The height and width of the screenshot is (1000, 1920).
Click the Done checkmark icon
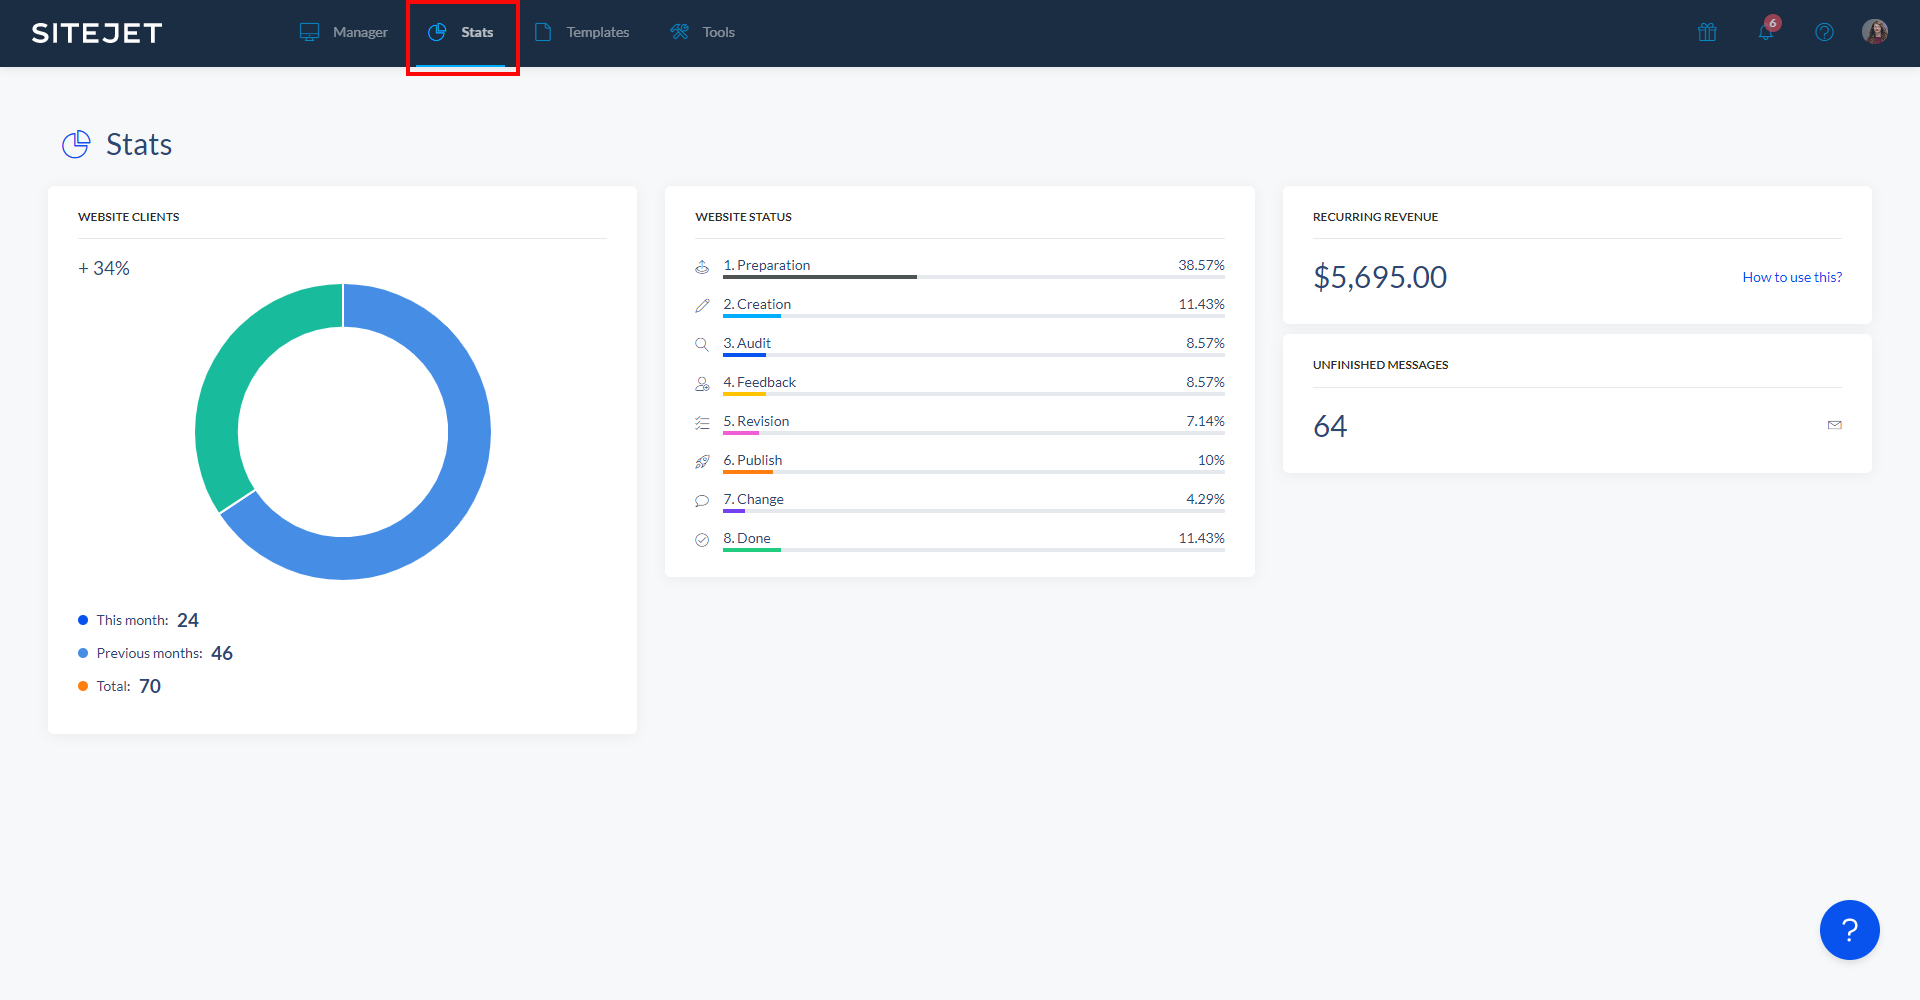coord(702,540)
